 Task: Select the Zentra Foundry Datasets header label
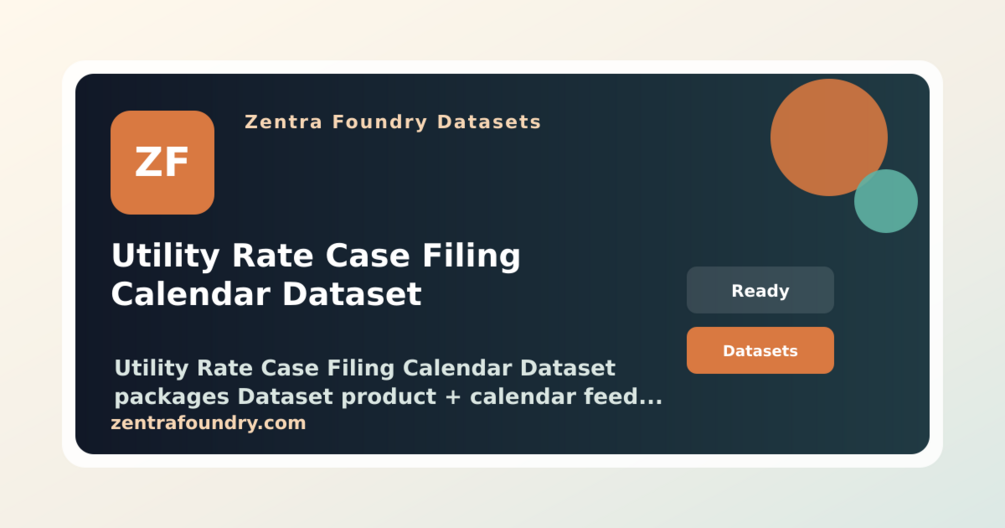pyautogui.click(x=393, y=122)
